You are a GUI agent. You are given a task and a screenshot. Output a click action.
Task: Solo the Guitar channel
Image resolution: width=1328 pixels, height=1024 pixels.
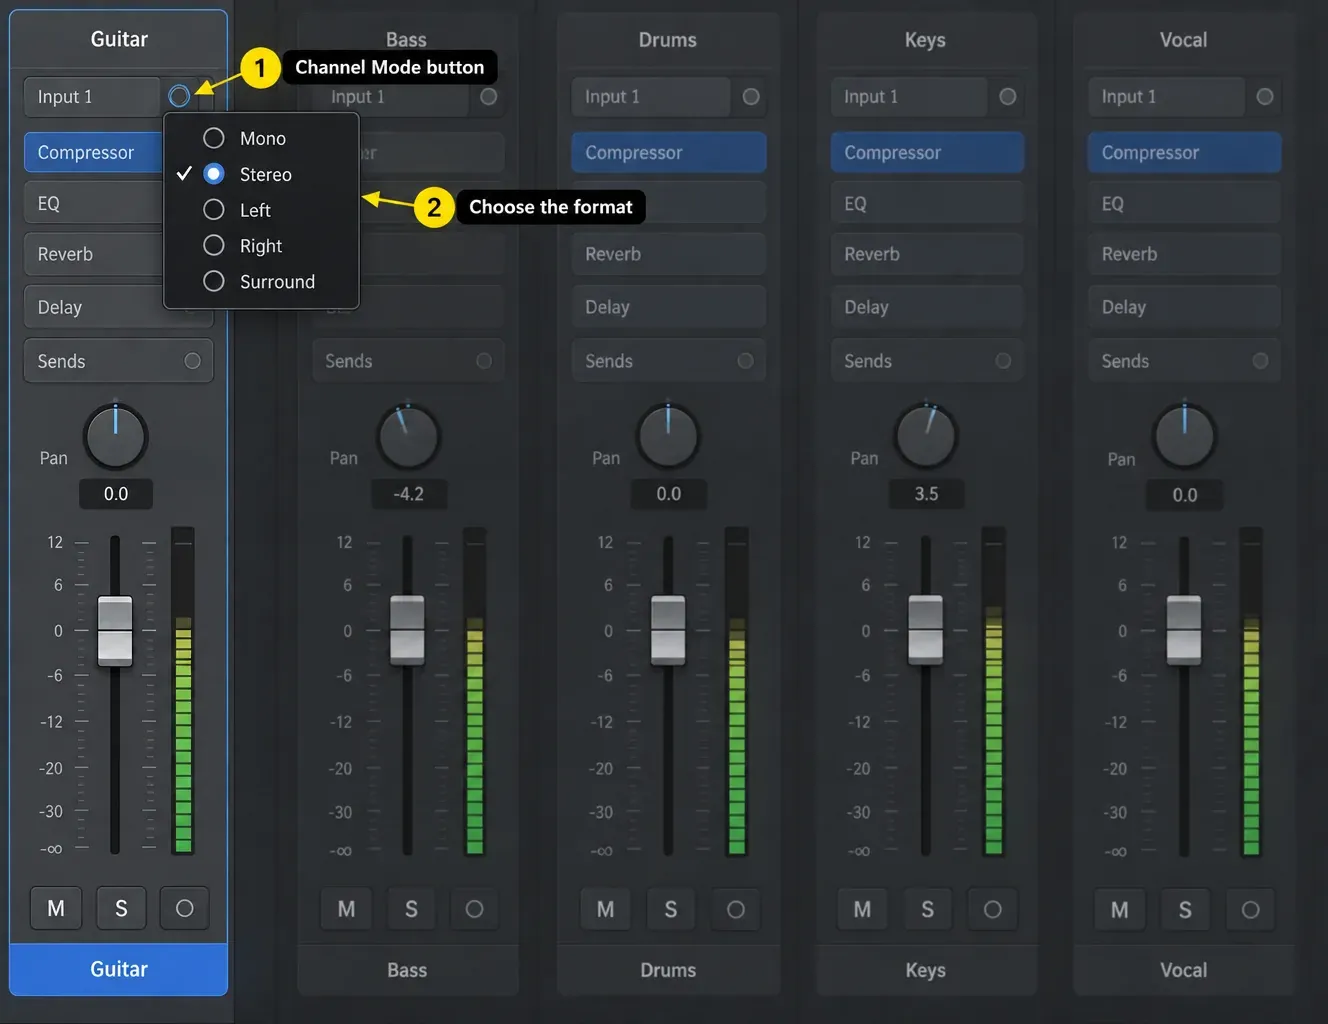(x=121, y=908)
